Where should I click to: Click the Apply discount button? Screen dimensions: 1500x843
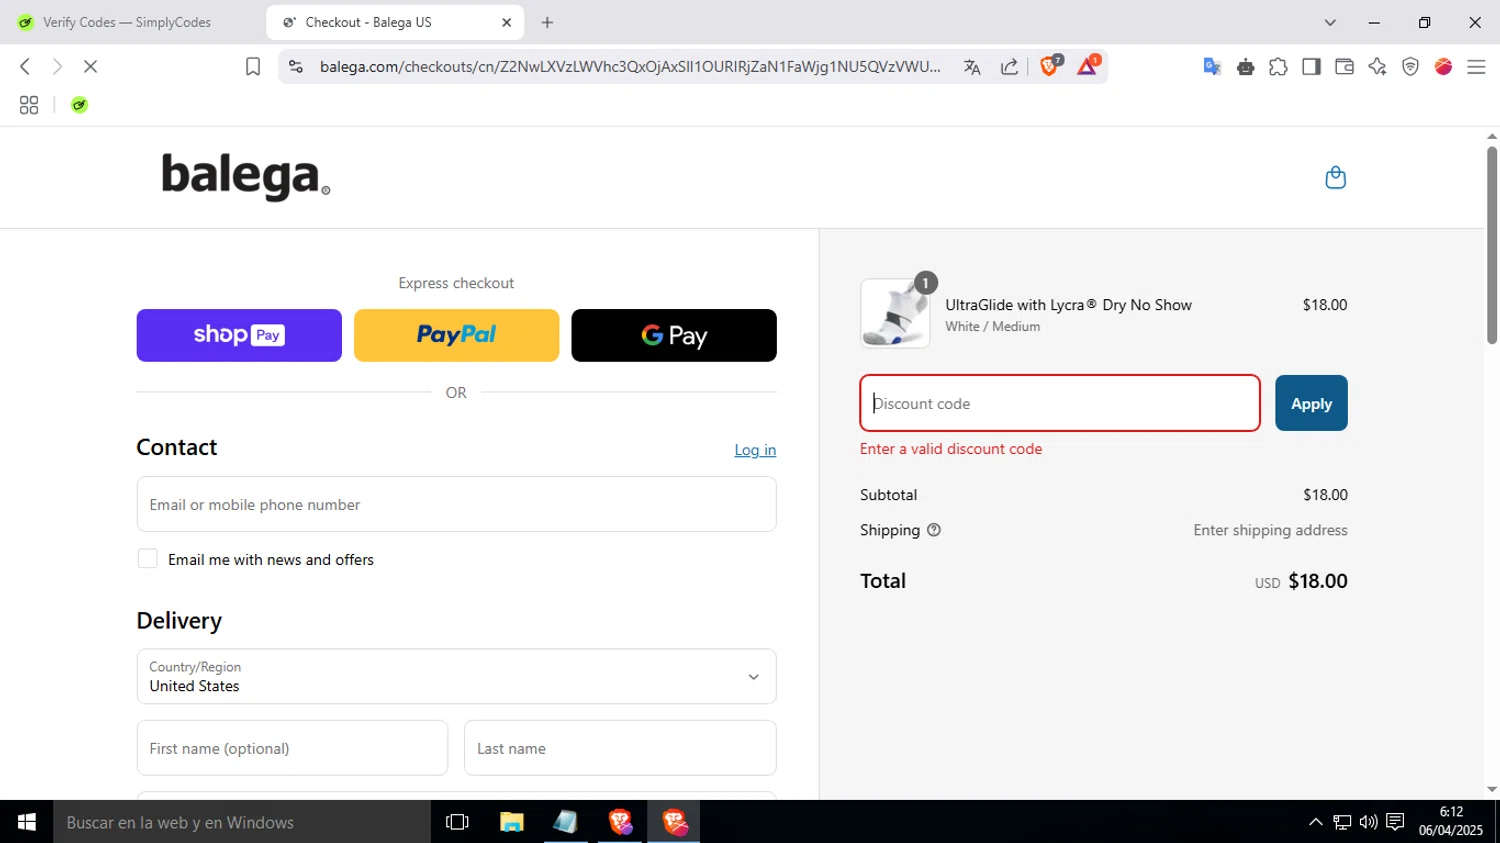coord(1311,403)
